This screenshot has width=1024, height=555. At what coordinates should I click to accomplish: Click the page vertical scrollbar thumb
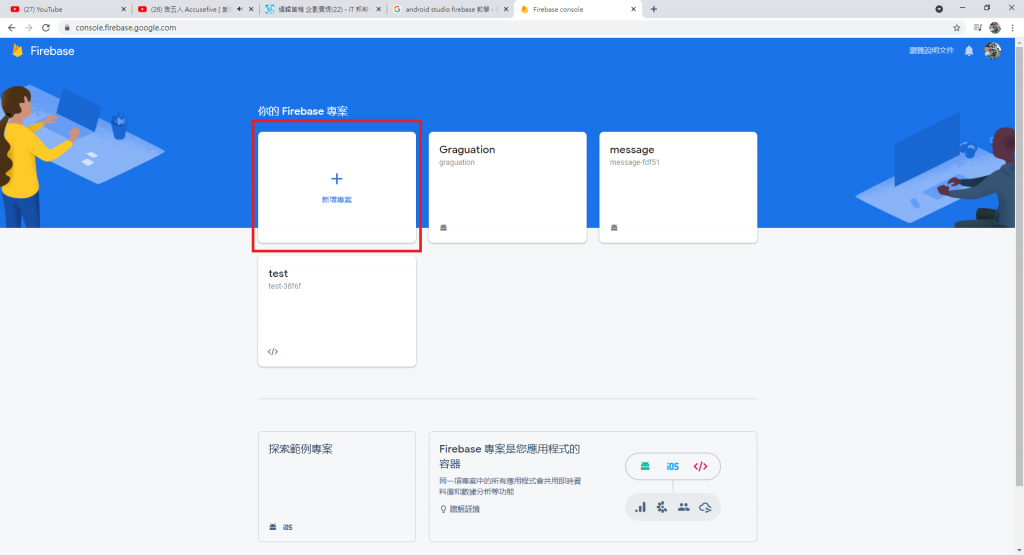pyautogui.click(x=1019, y=264)
